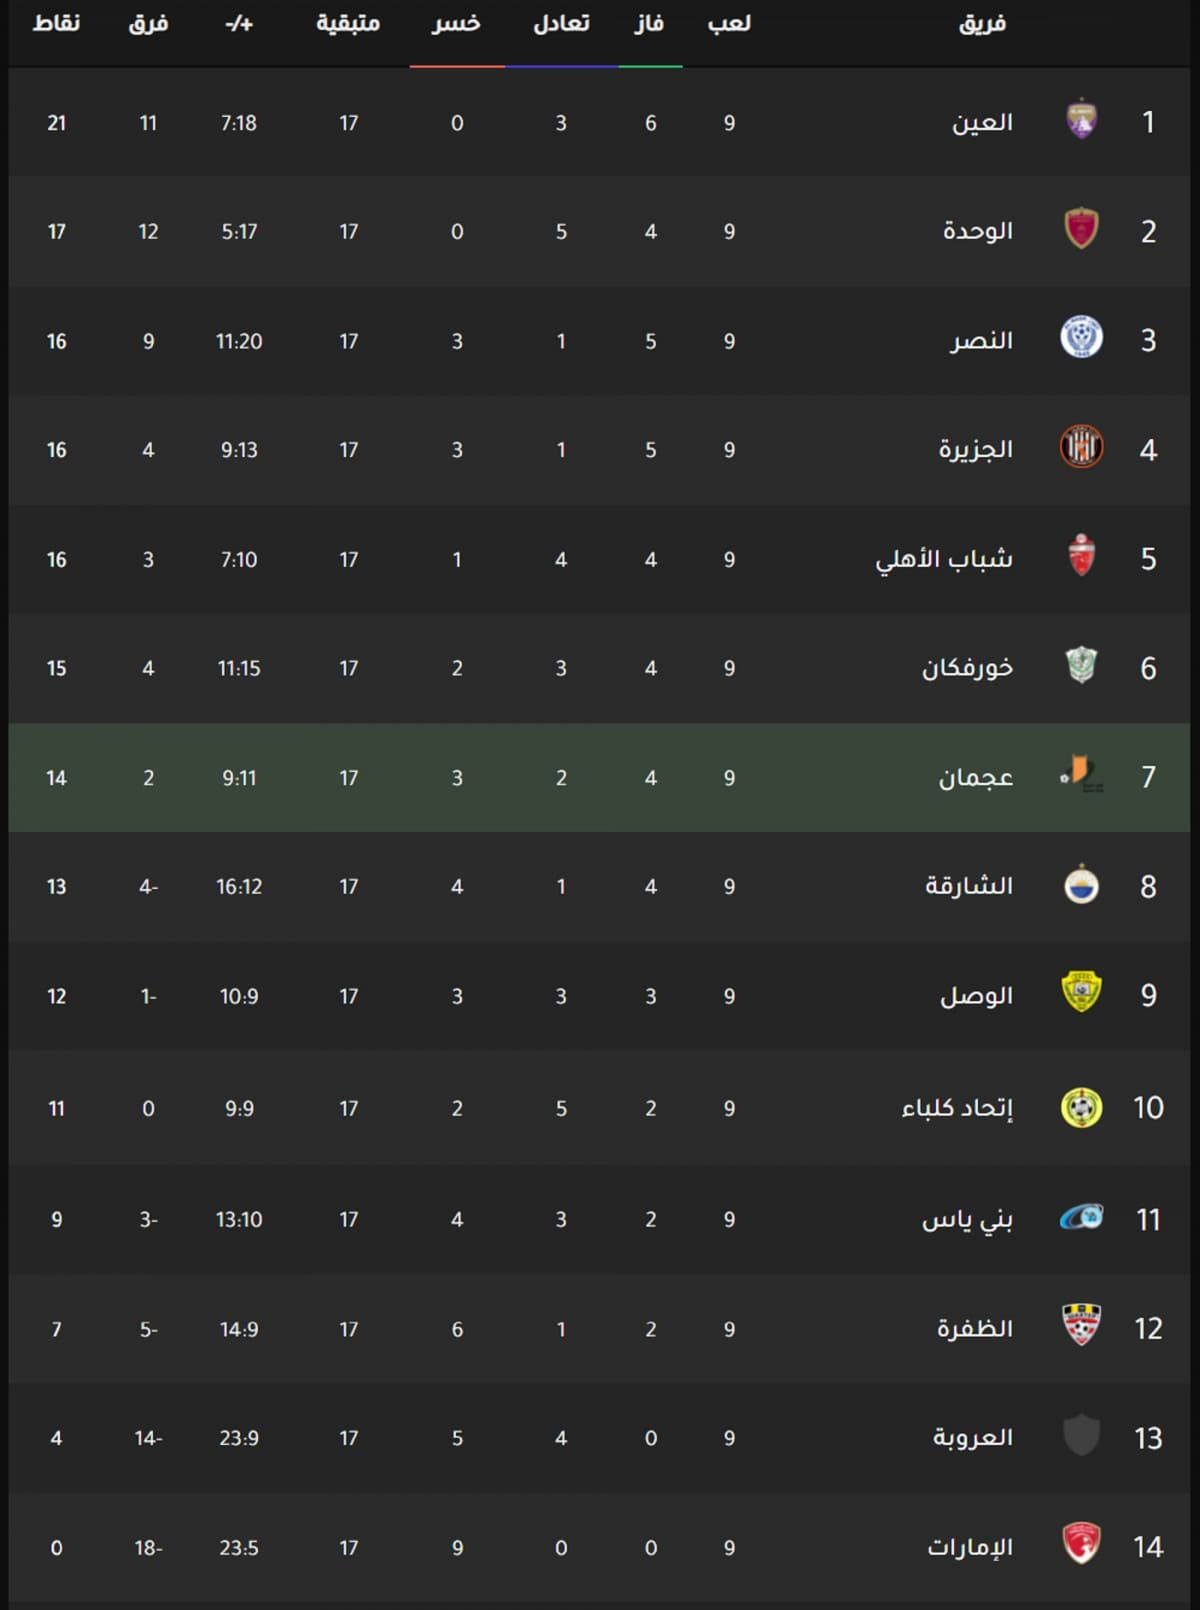Click the العين club crest icon

pyautogui.click(x=1081, y=119)
